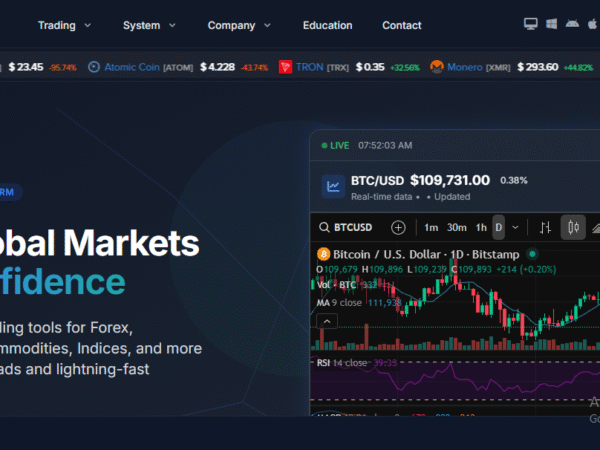The height and width of the screenshot is (450, 600).
Task: Click the TRON logo icon in ticker
Action: (285, 67)
